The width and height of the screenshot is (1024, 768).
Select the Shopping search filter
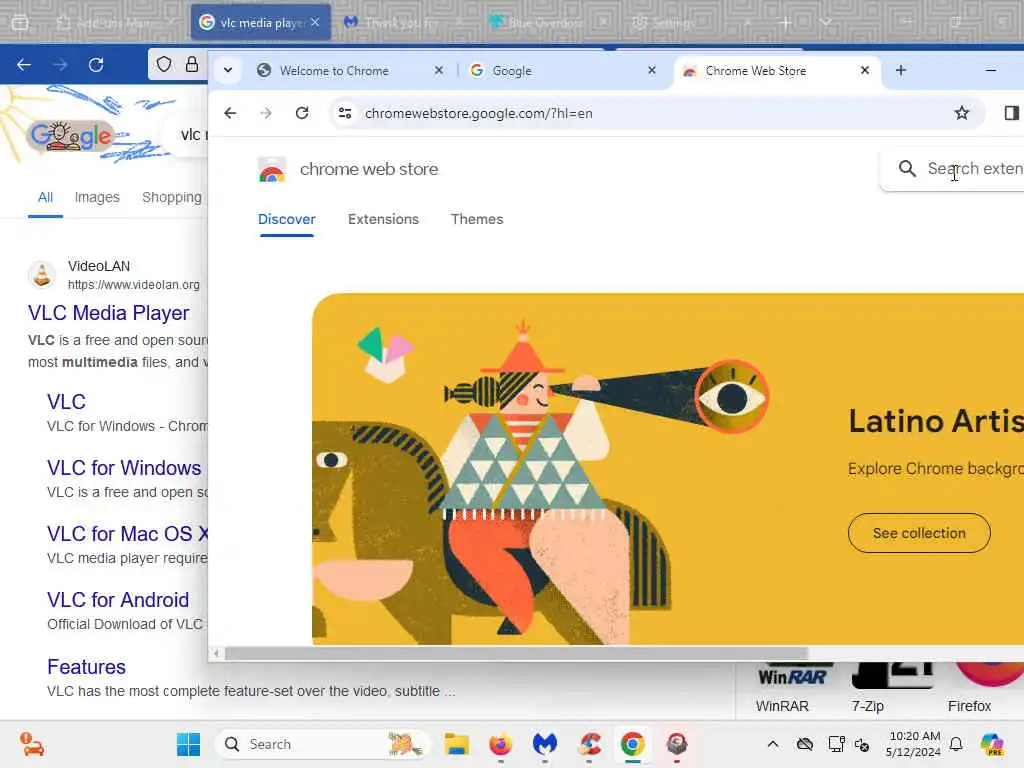[x=172, y=197]
